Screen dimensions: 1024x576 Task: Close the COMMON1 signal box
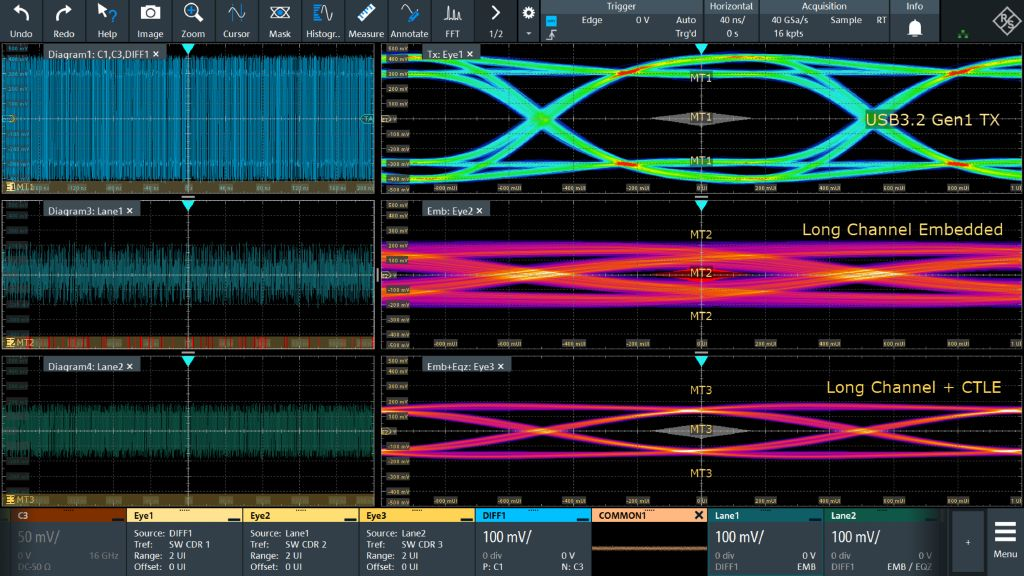[x=698, y=515]
